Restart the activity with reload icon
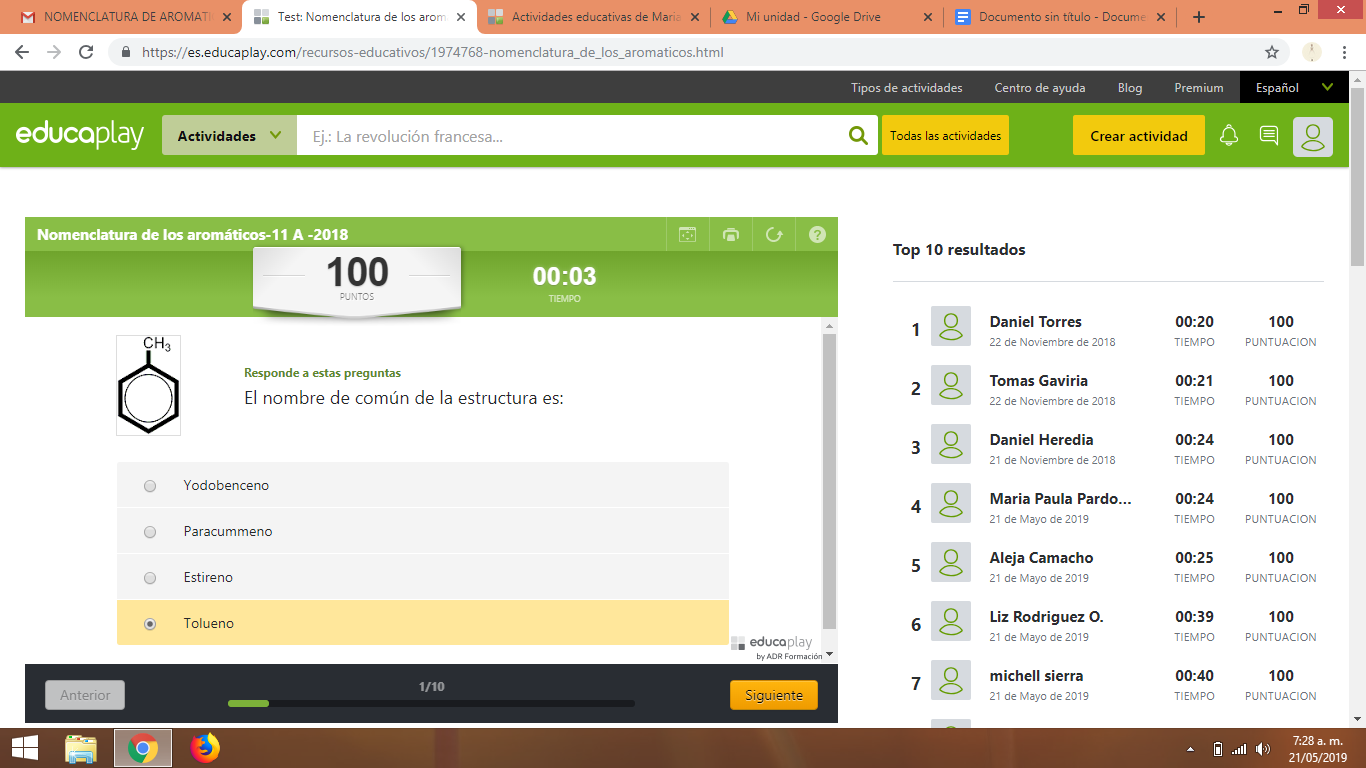 tap(774, 235)
